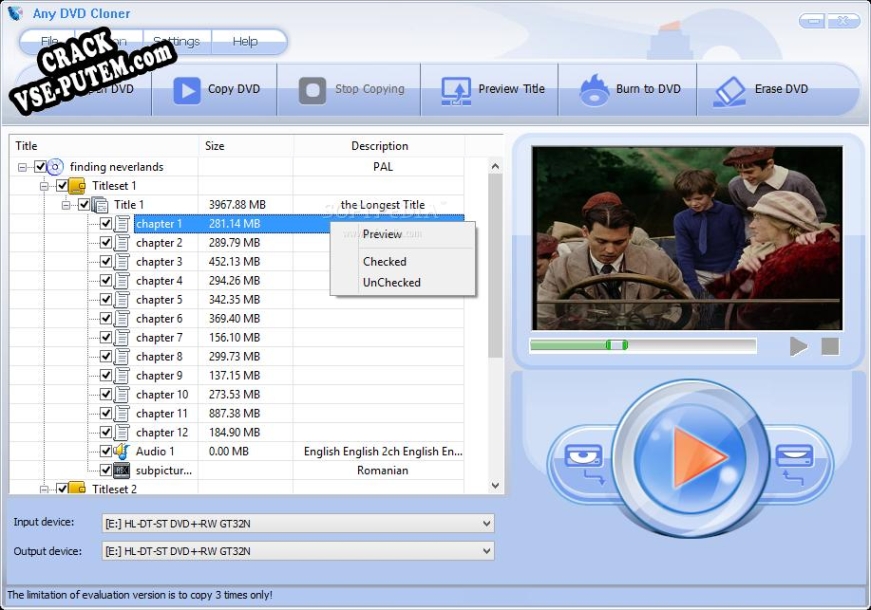Toggle the subpicture checkbox
Screen dimensions: 871x610
pos(106,471)
